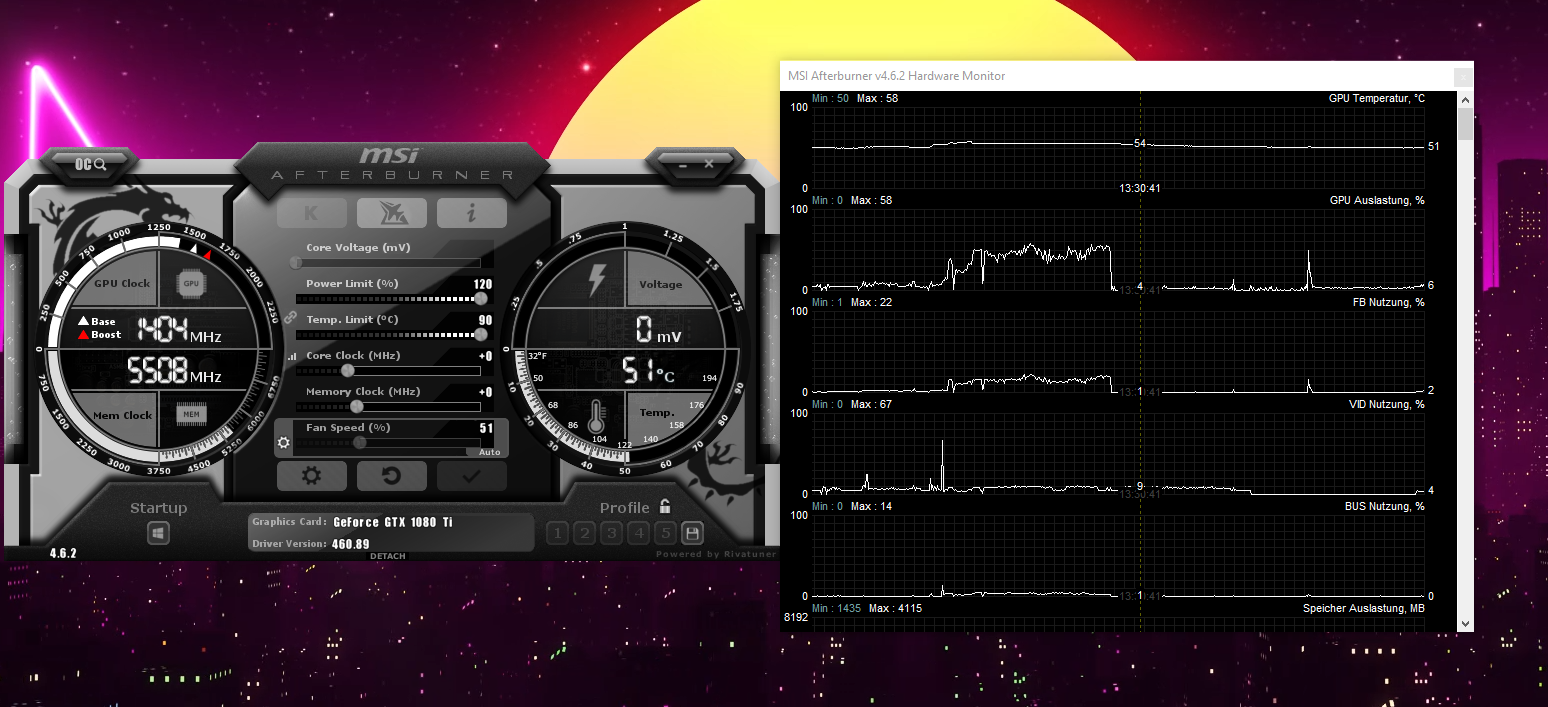Open the information window via i icon

point(471,212)
